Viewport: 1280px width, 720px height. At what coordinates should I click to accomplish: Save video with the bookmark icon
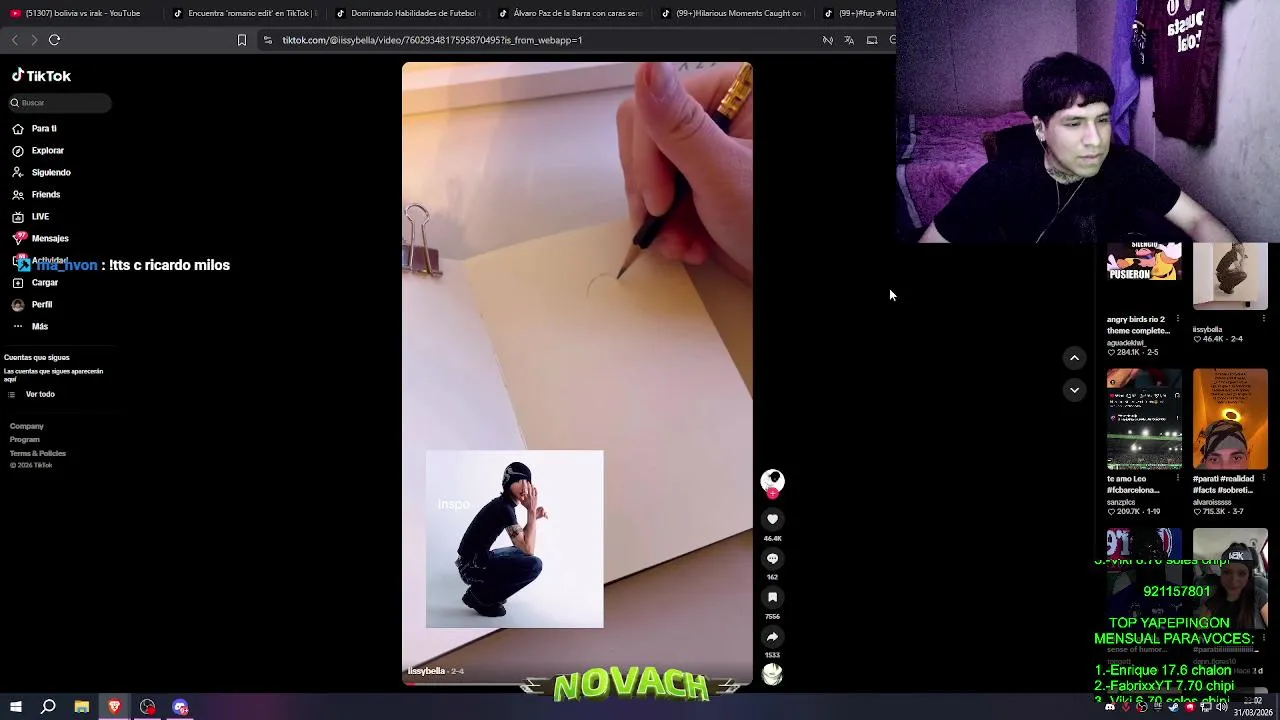click(772, 597)
